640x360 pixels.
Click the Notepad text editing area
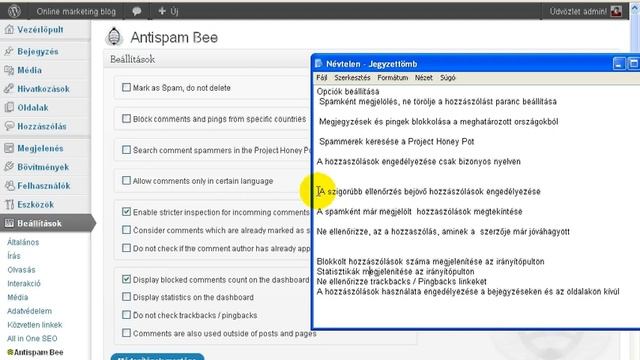click(476, 206)
